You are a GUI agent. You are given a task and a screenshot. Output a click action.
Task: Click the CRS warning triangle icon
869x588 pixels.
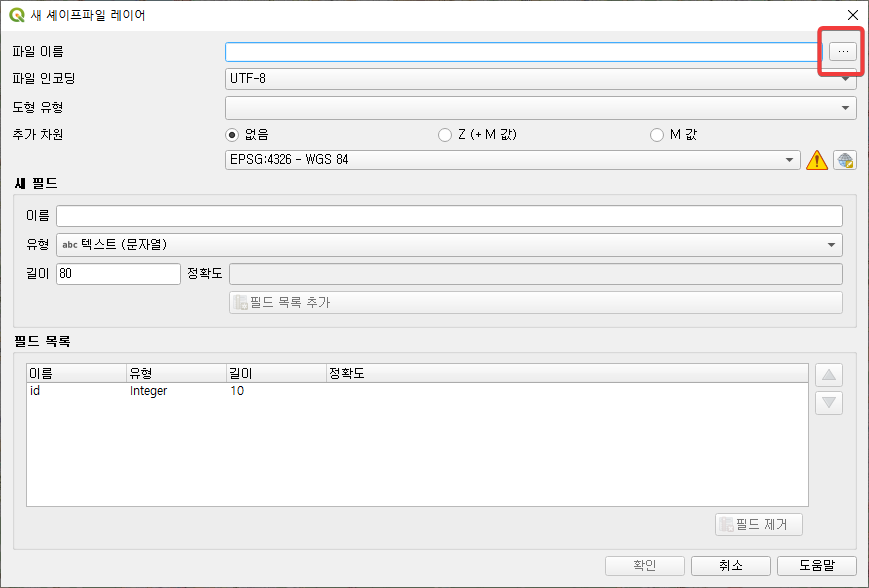click(817, 160)
